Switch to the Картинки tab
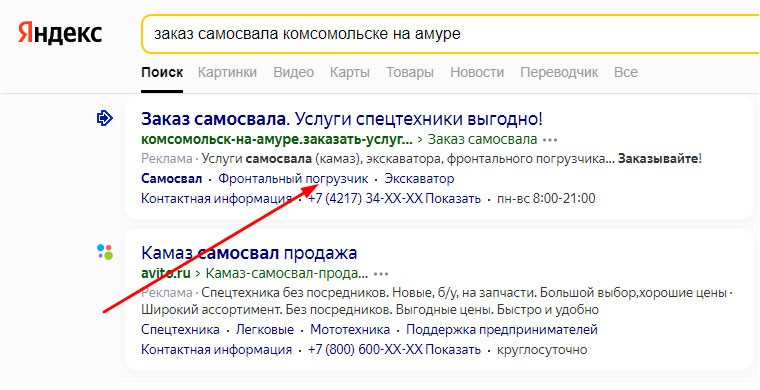Screen dimensions: 760x390 click(227, 73)
